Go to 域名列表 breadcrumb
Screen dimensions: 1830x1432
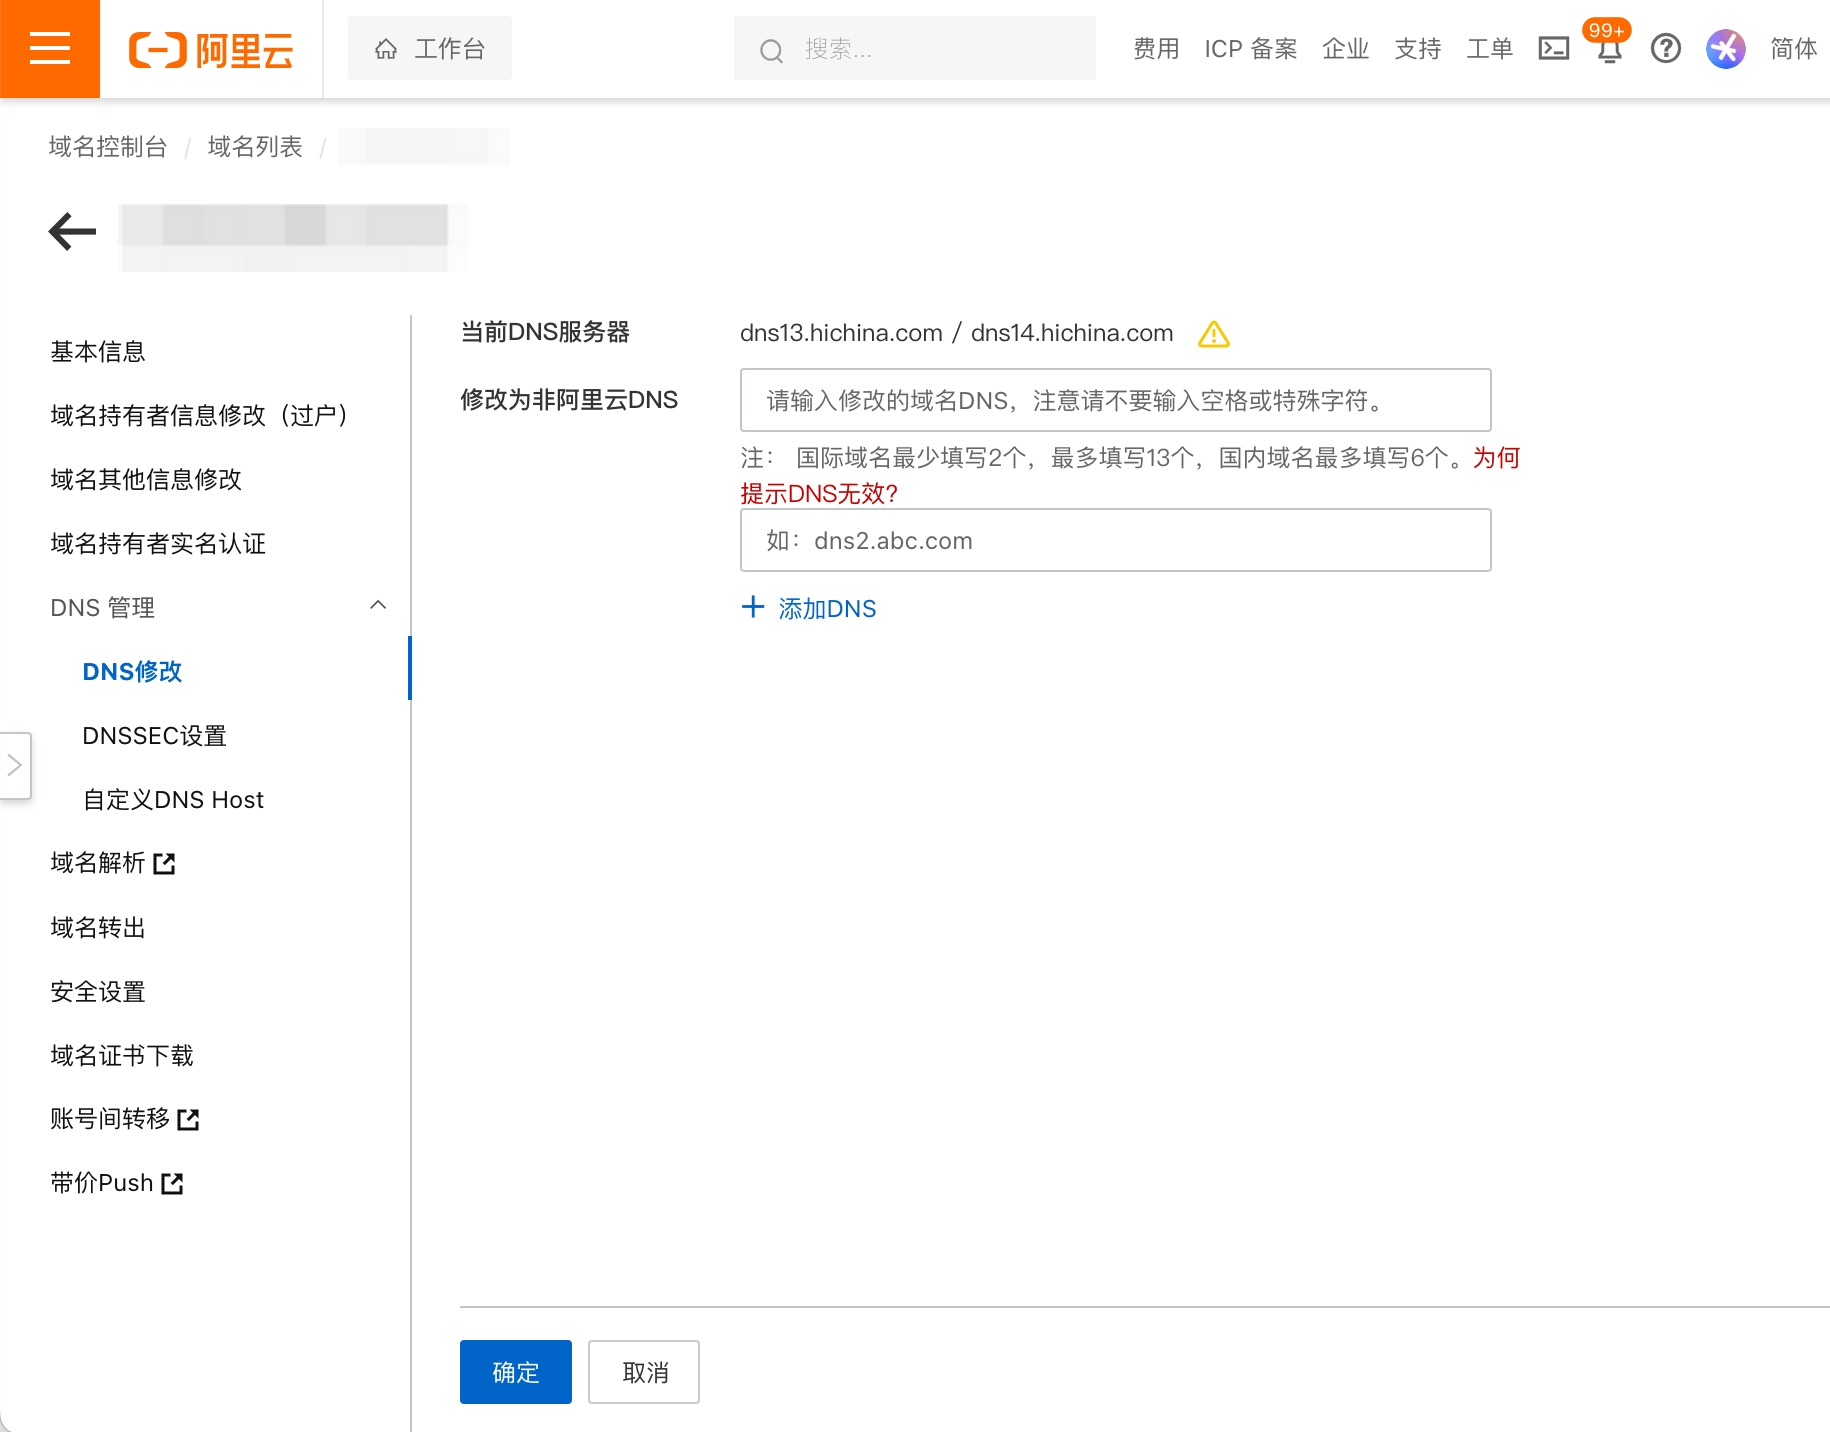255,147
